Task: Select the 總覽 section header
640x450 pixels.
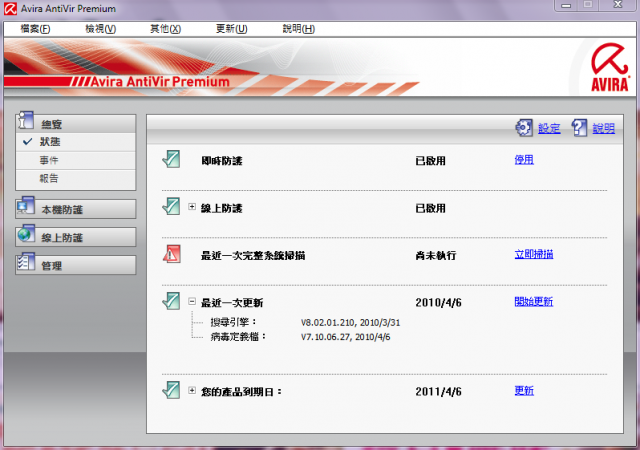Action: click(76, 124)
